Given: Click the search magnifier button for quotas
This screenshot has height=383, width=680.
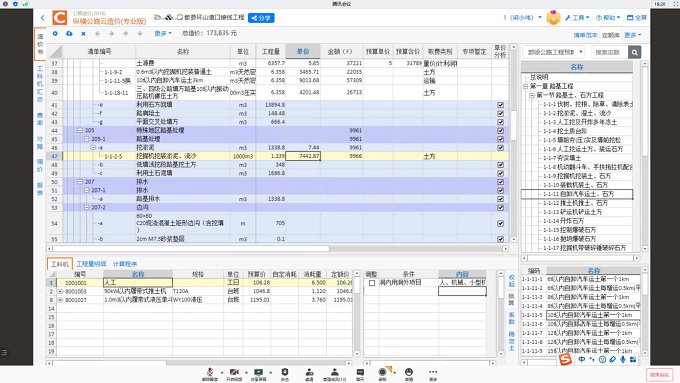Looking at the screenshot, I should (x=634, y=52).
